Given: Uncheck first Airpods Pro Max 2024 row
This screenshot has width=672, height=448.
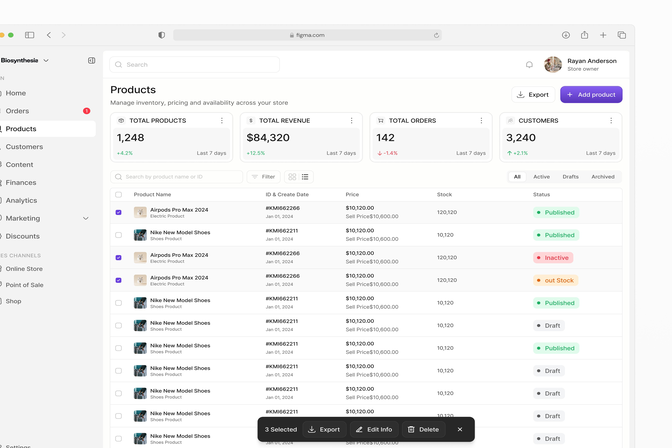Looking at the screenshot, I should pos(119,212).
